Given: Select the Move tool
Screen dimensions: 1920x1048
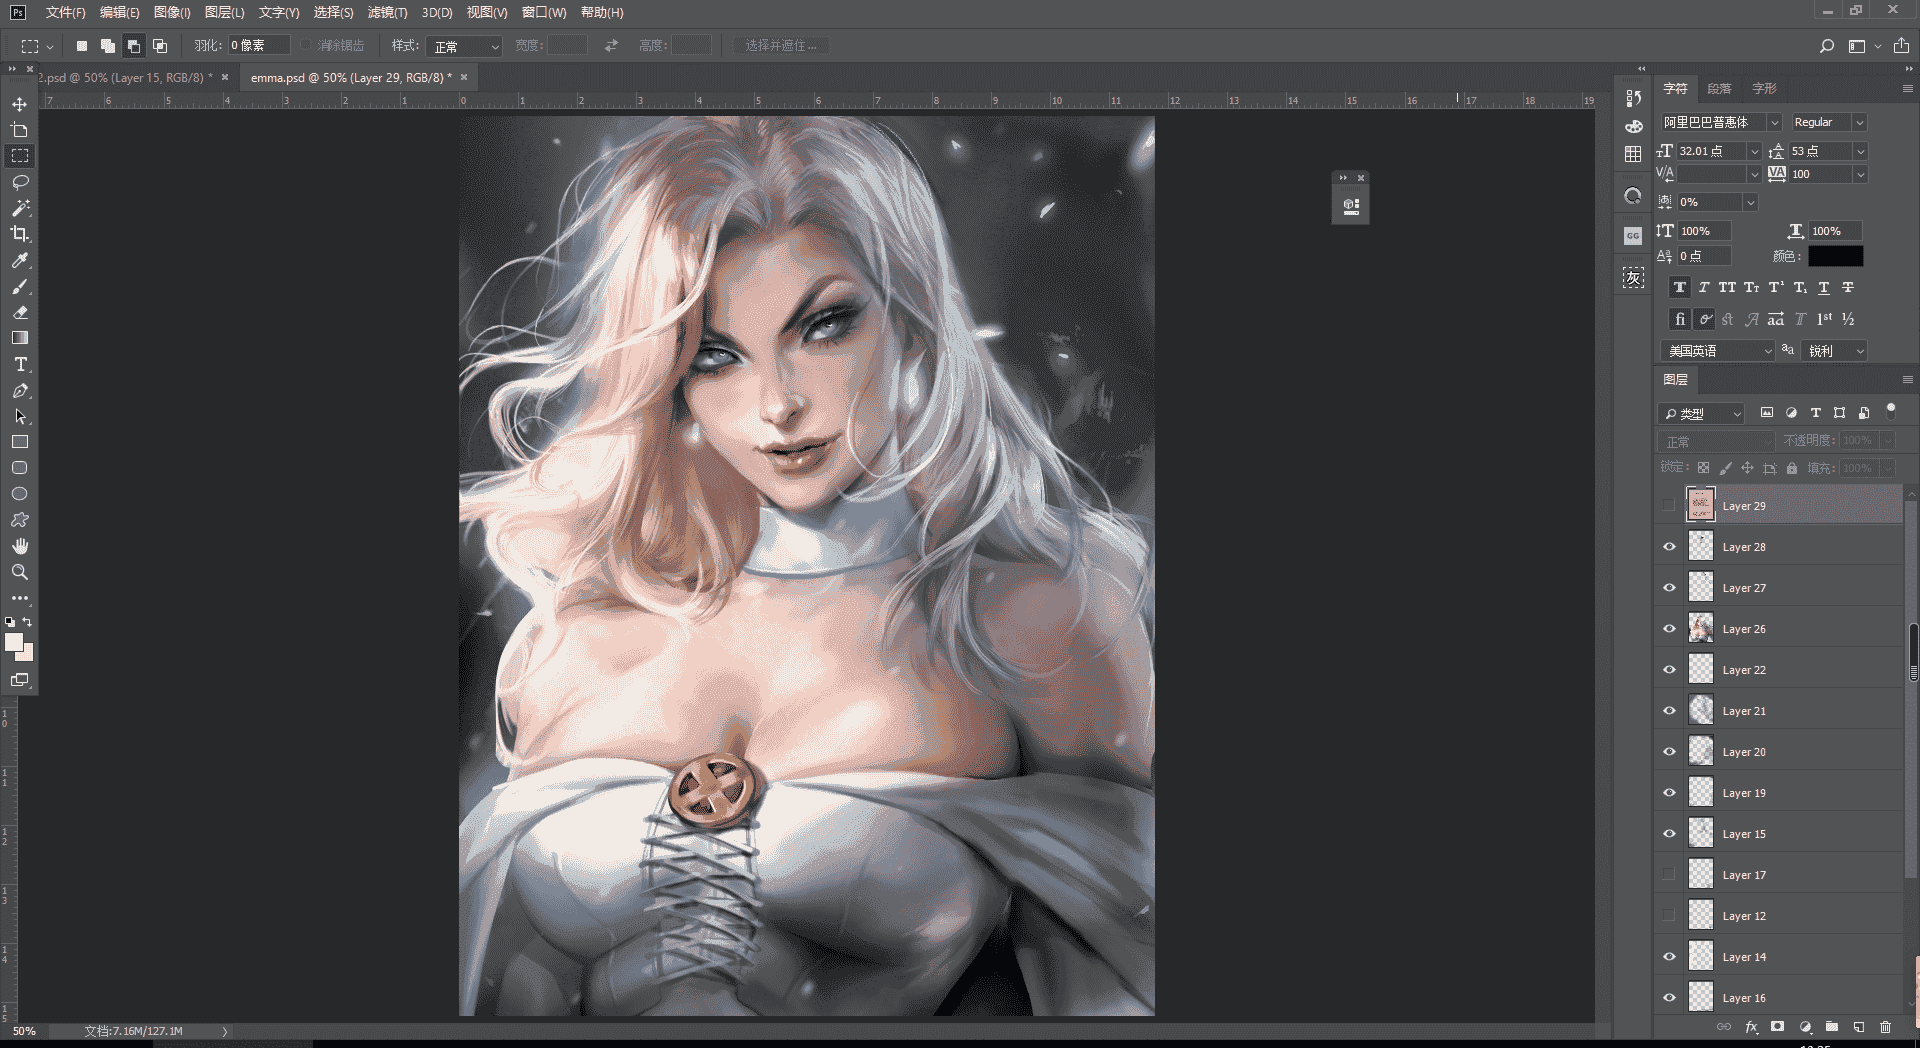Looking at the screenshot, I should 19,104.
